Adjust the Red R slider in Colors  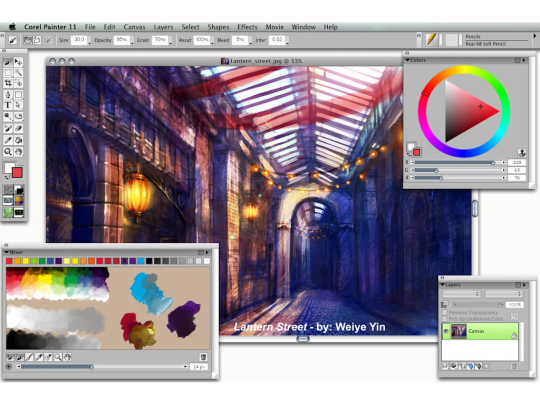tap(458, 162)
